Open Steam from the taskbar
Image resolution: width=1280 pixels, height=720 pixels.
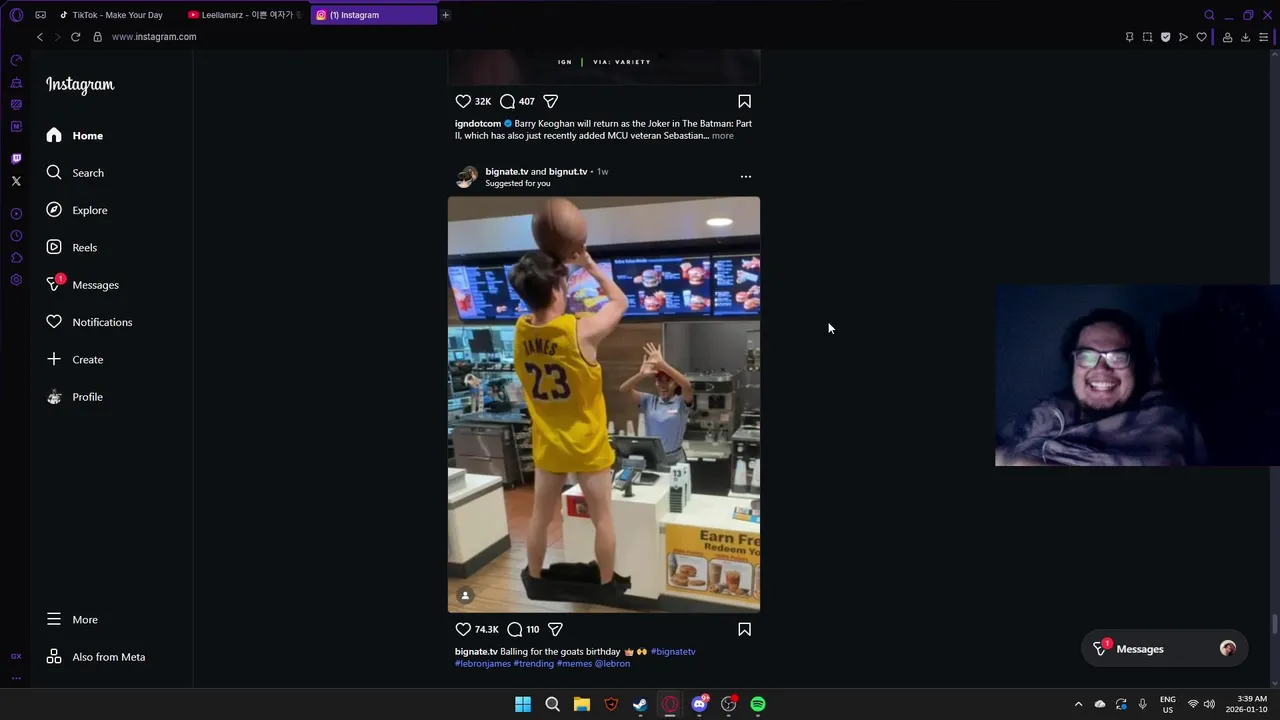pos(640,704)
